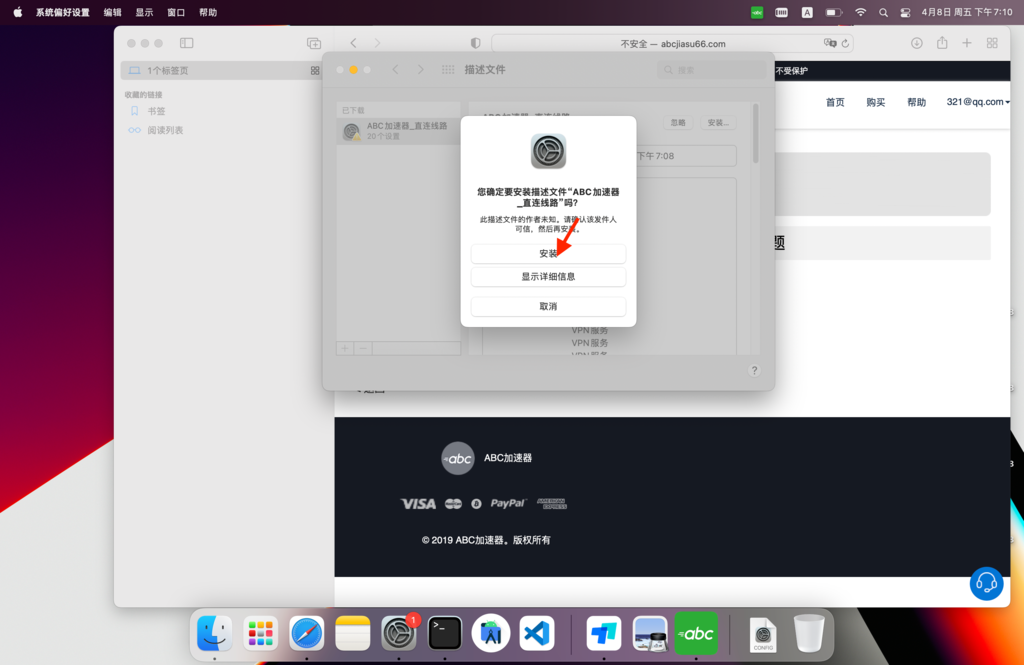The height and width of the screenshot is (665, 1024).
Task: Reload the page in Safari
Action: 845,43
